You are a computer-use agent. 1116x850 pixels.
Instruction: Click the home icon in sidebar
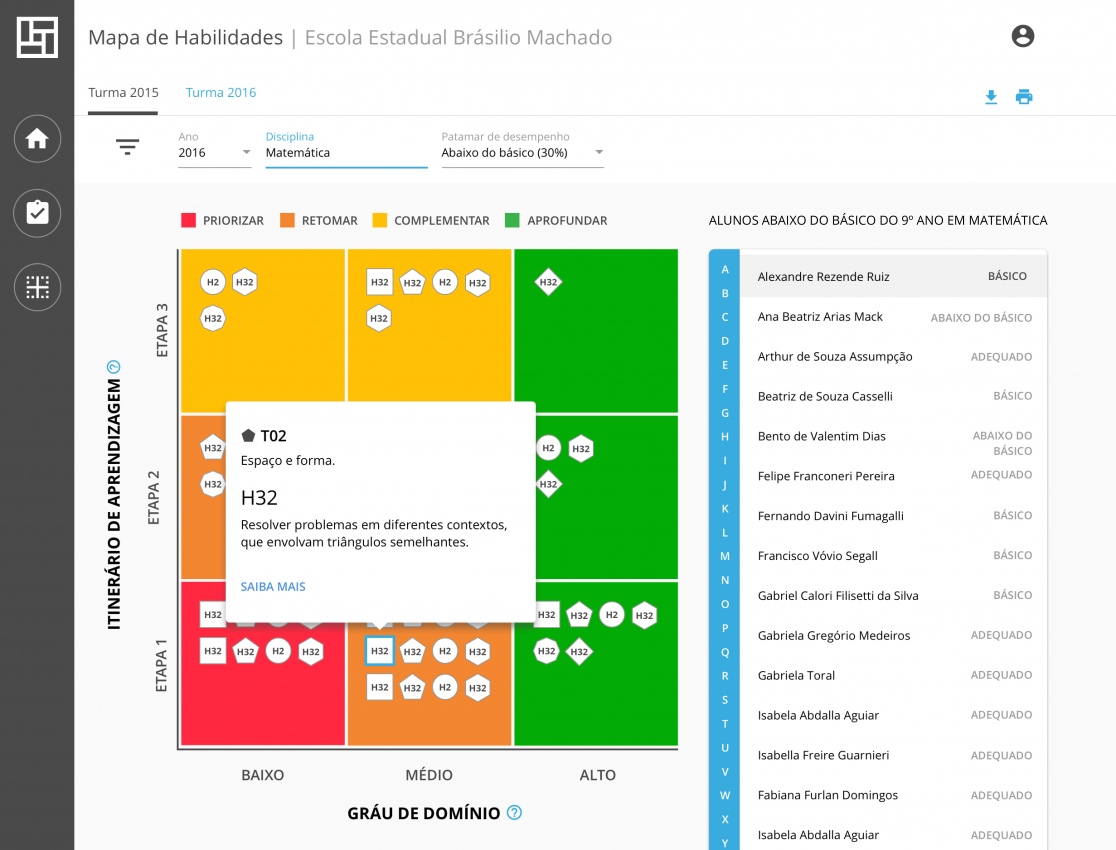pyautogui.click(x=37, y=139)
